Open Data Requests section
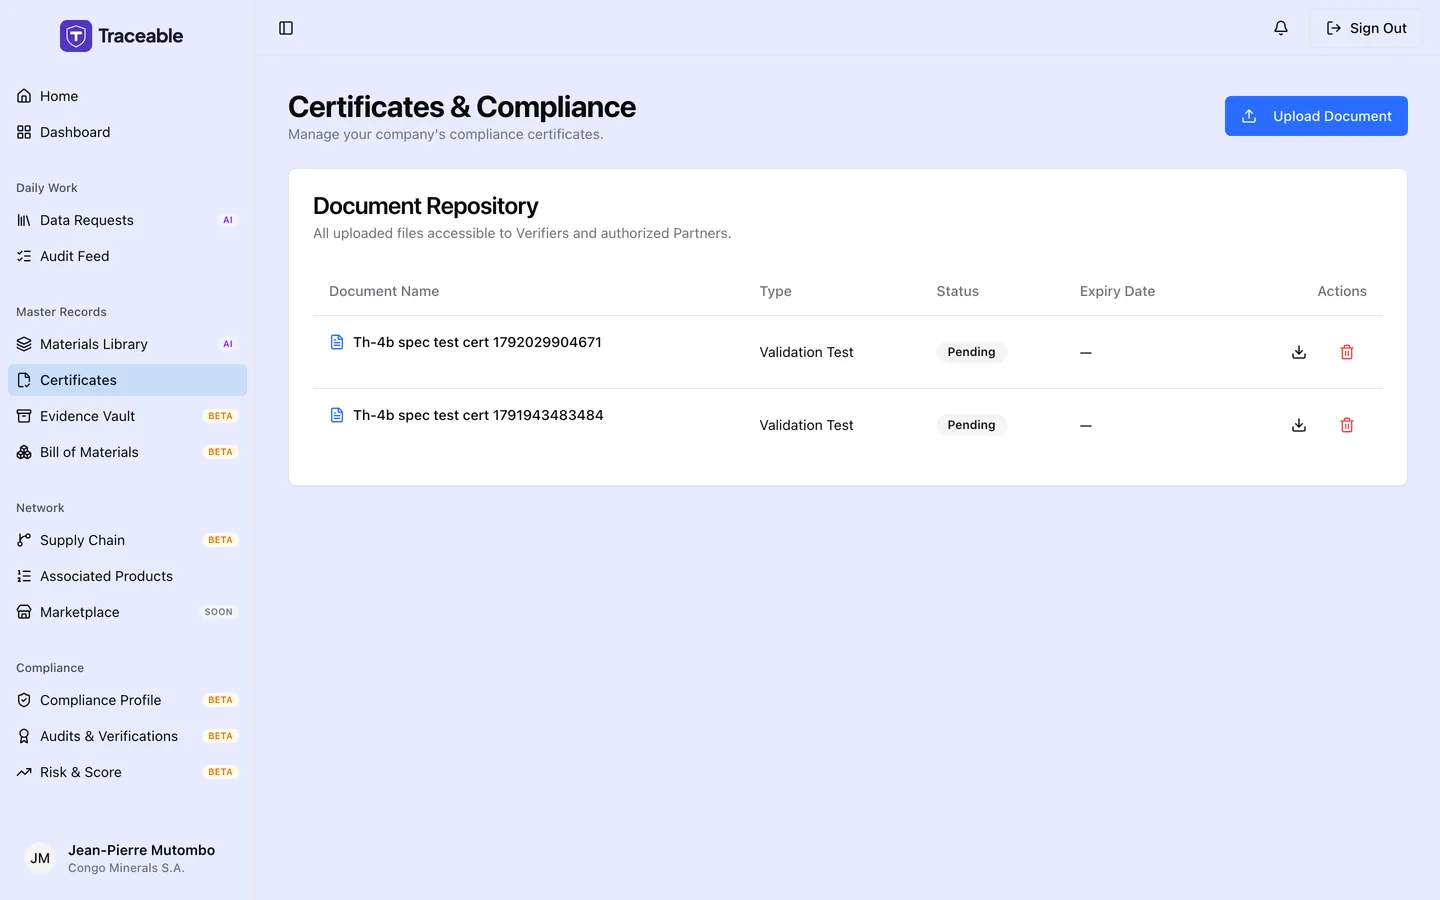Viewport: 1440px width, 900px height. click(x=127, y=220)
